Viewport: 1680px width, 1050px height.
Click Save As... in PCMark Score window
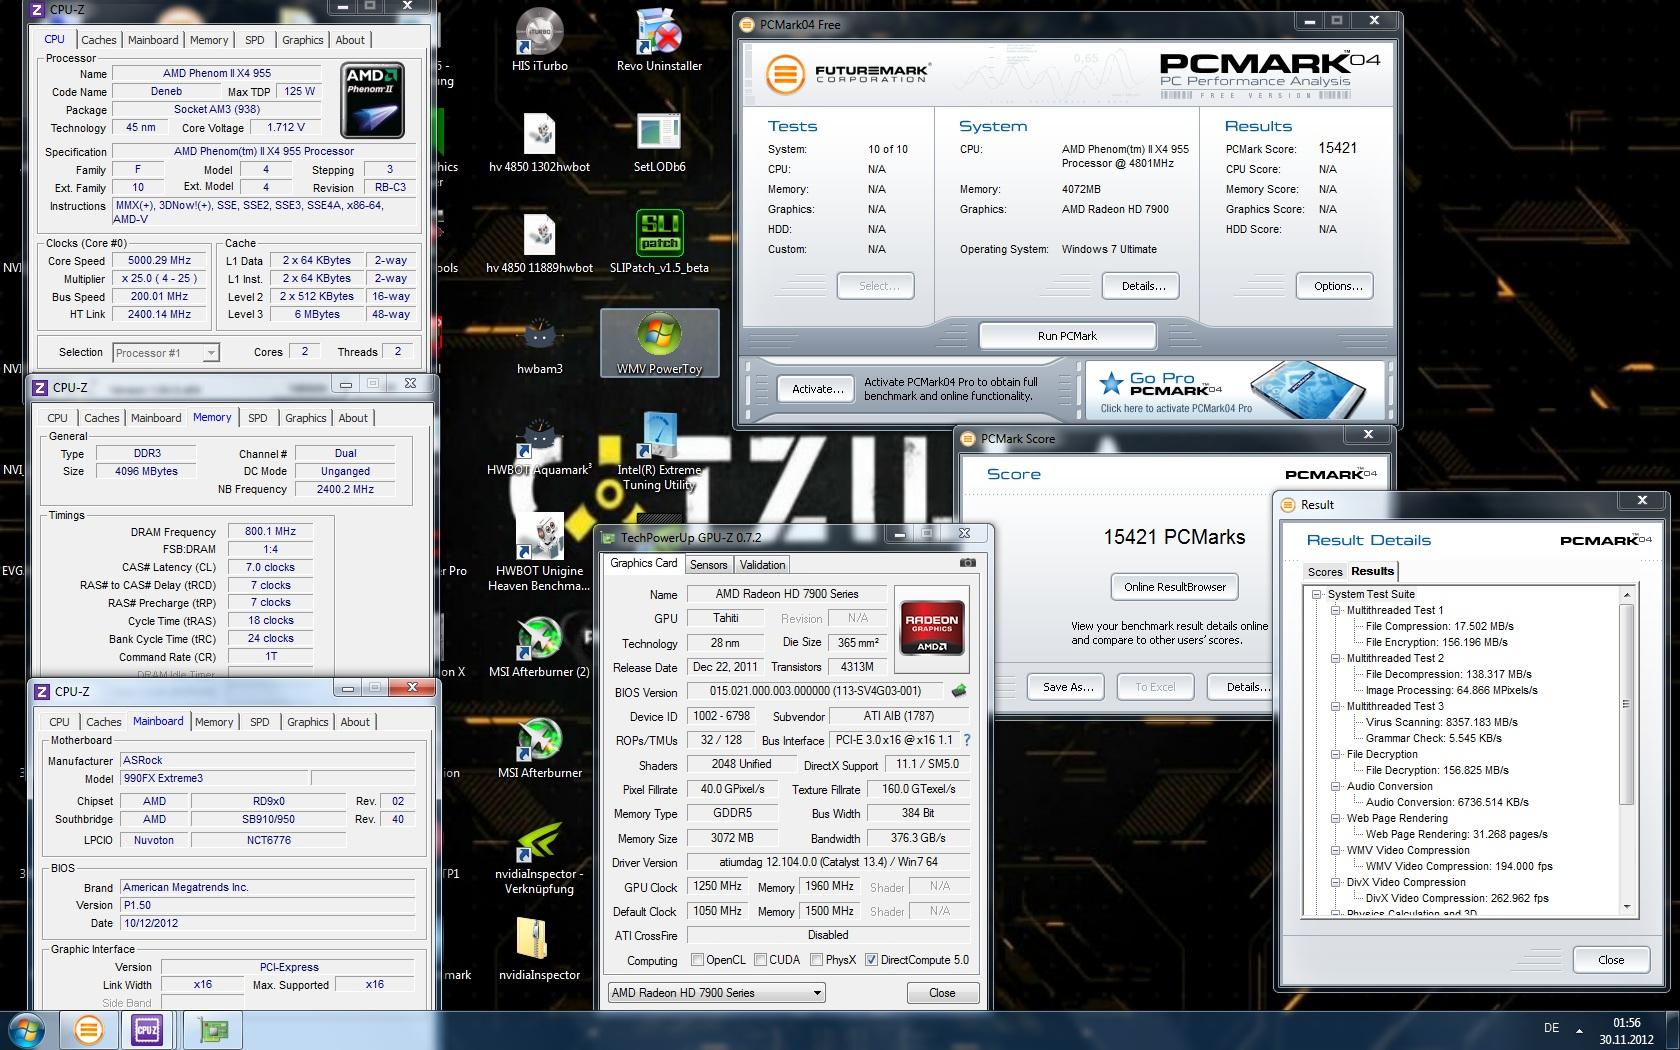pos(1067,687)
